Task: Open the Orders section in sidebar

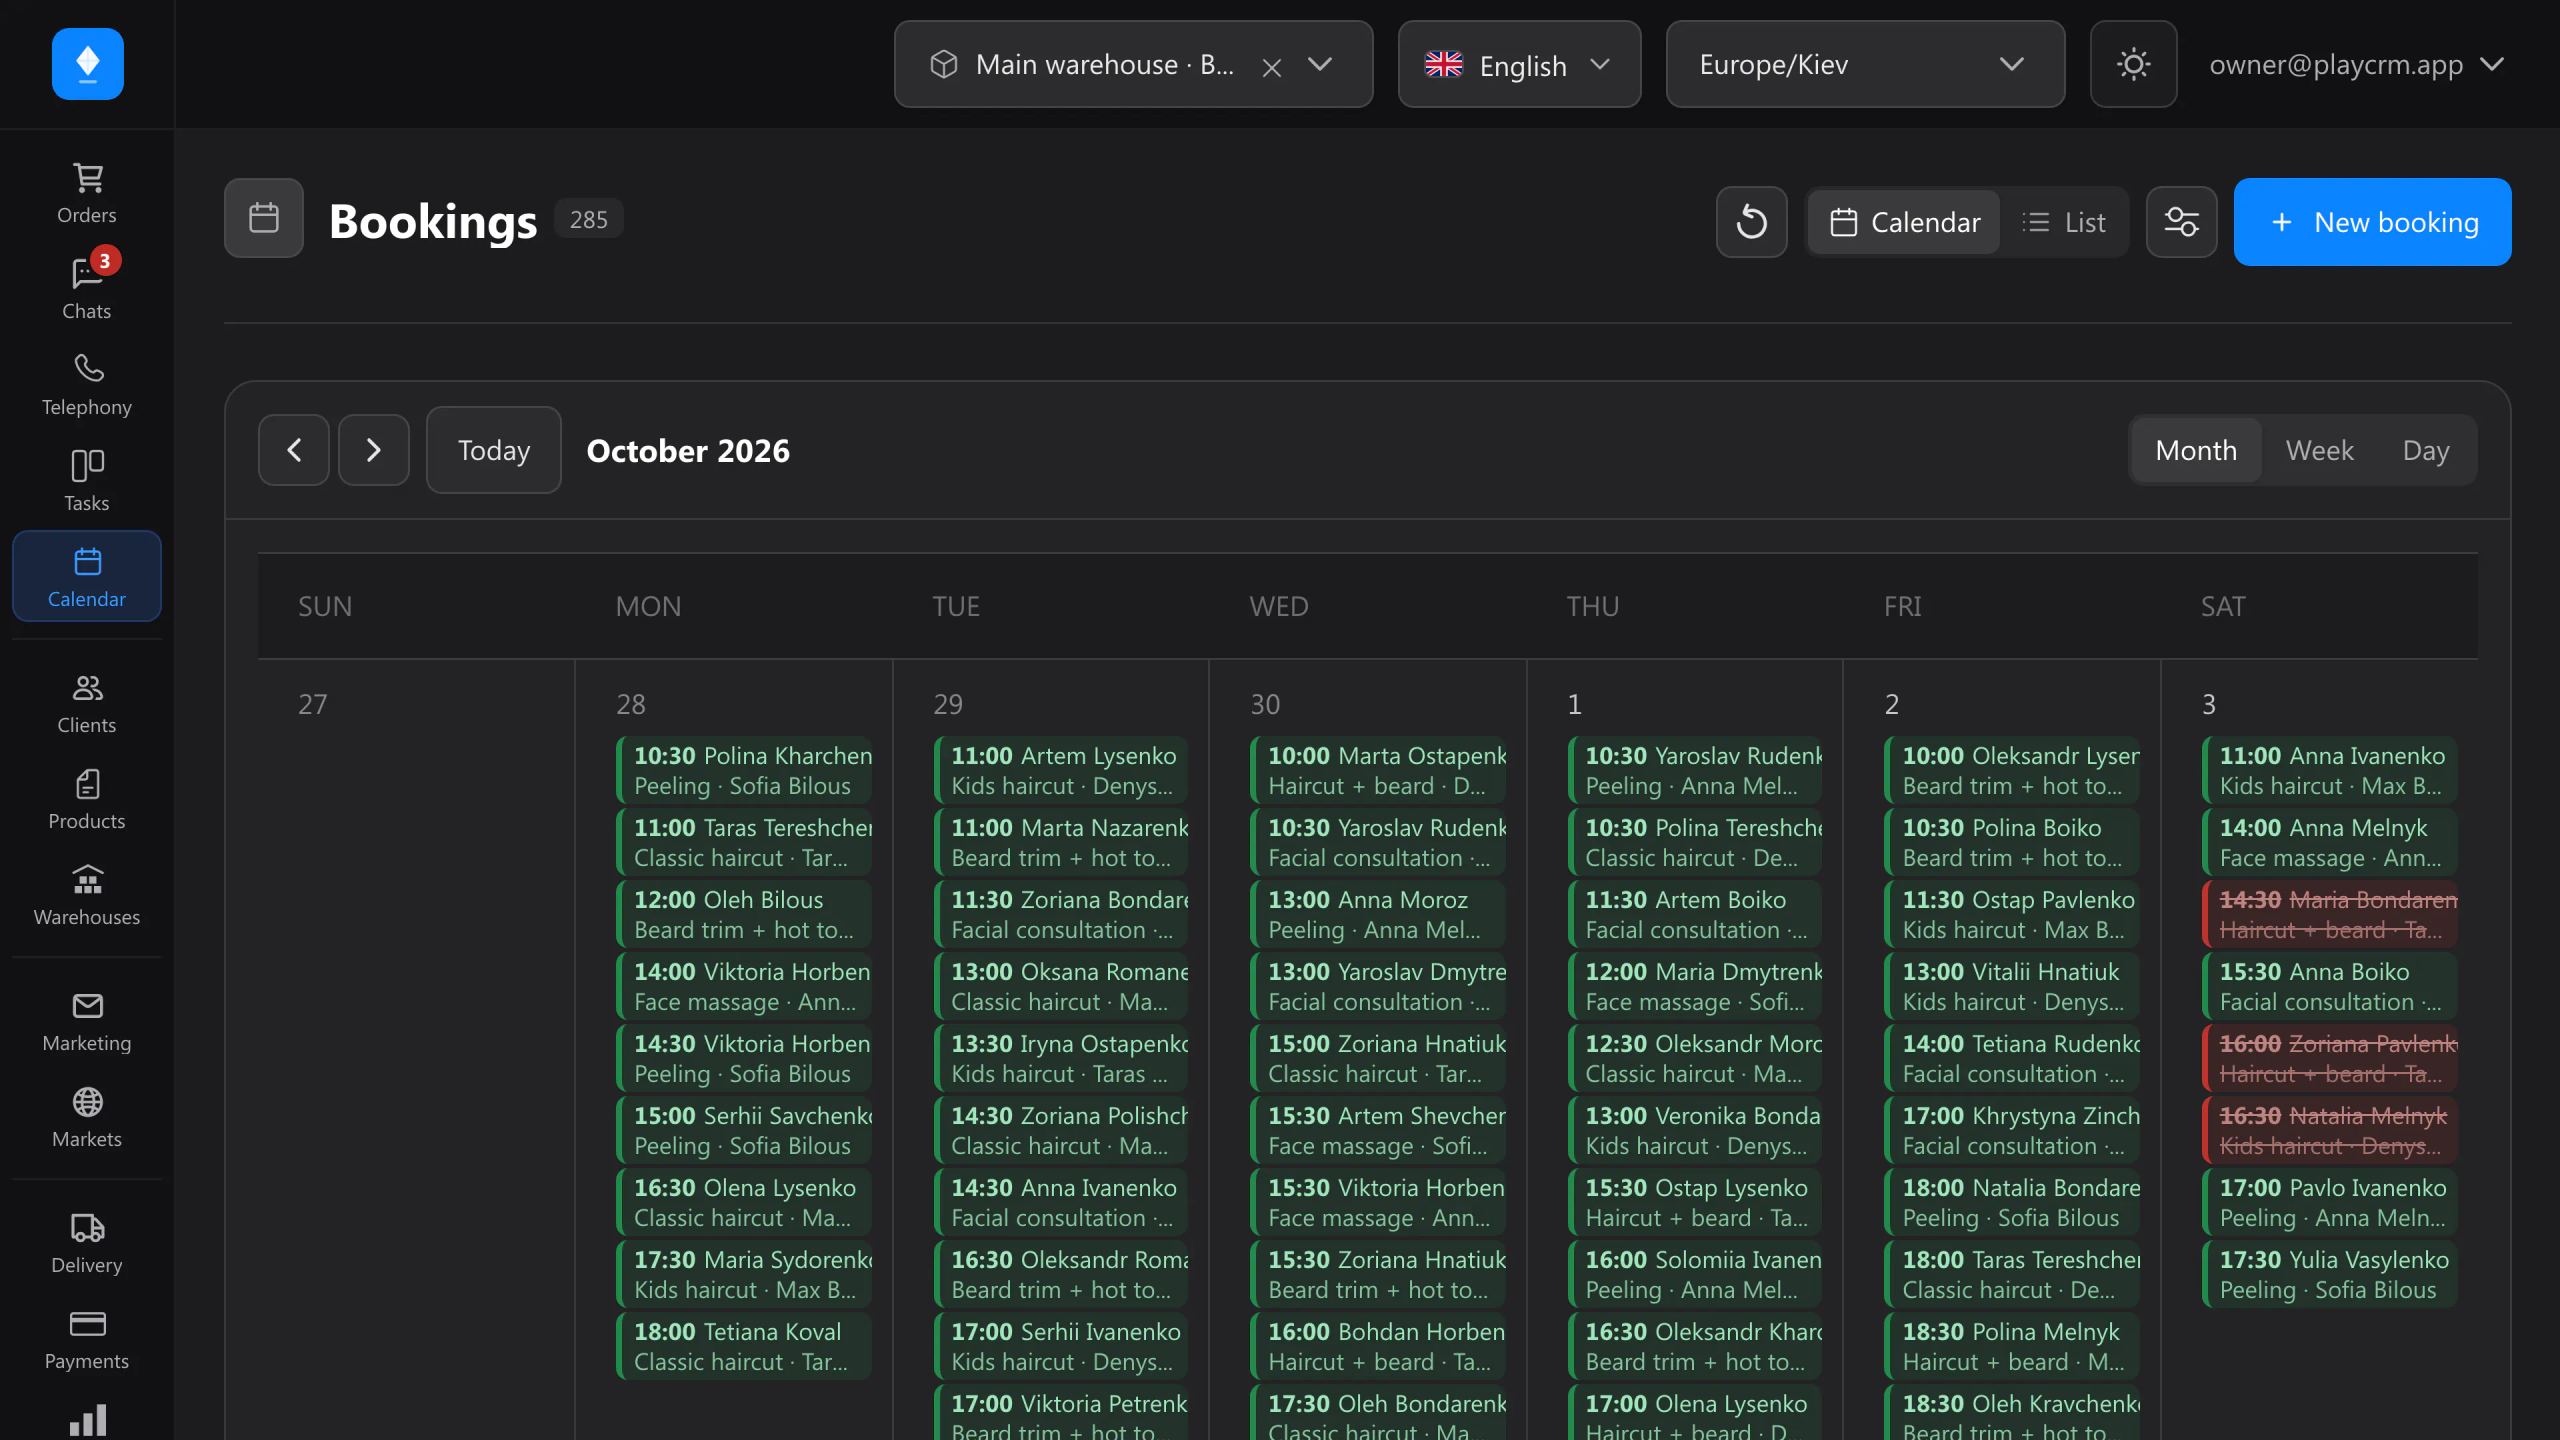Action: point(87,194)
